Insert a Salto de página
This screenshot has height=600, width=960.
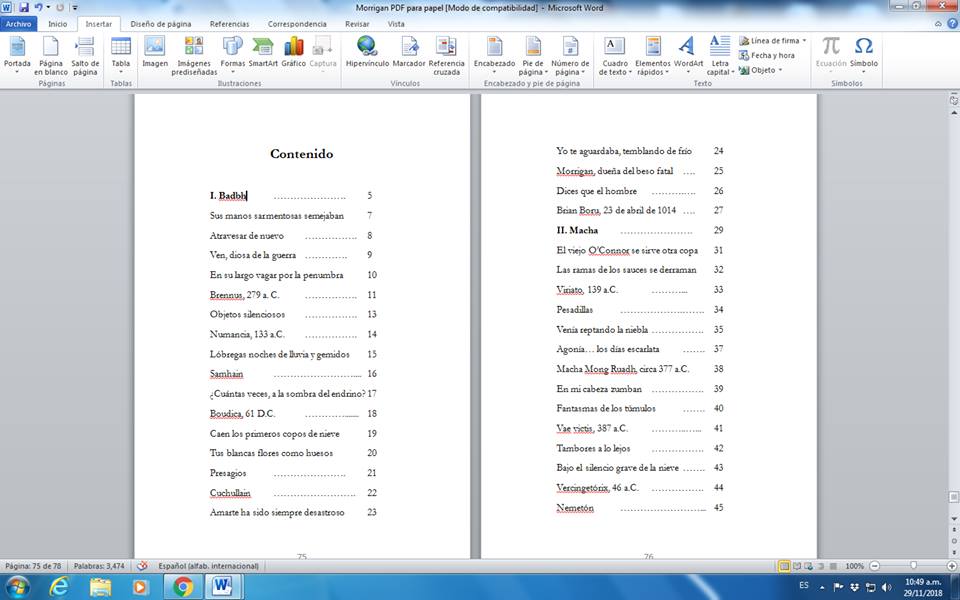(x=85, y=55)
